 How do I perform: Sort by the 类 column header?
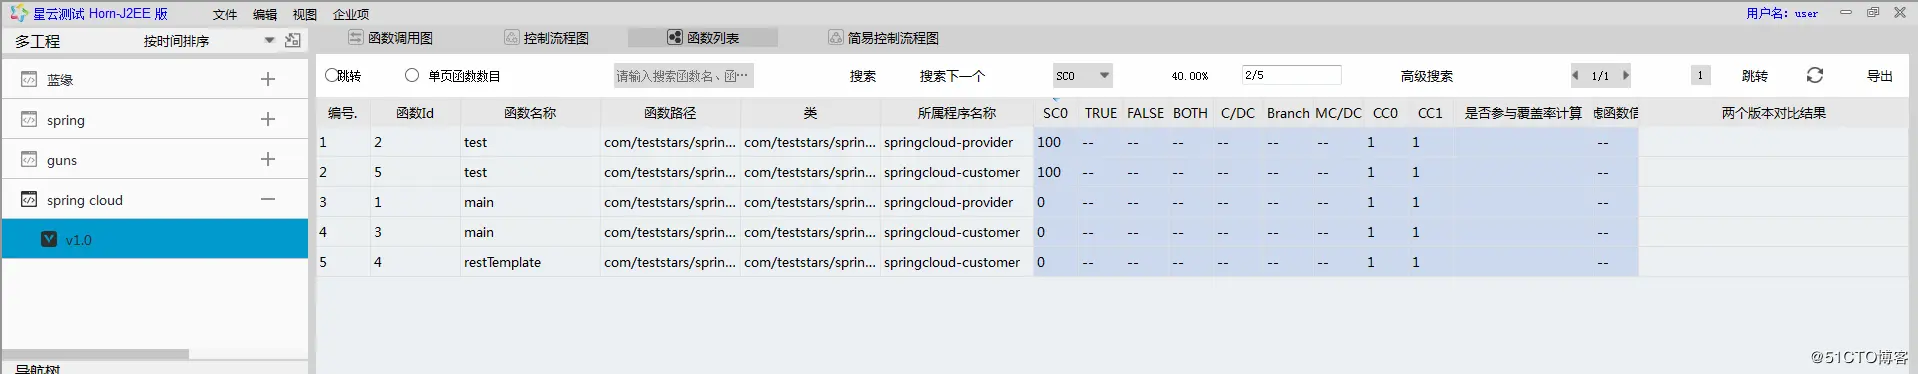pos(810,113)
